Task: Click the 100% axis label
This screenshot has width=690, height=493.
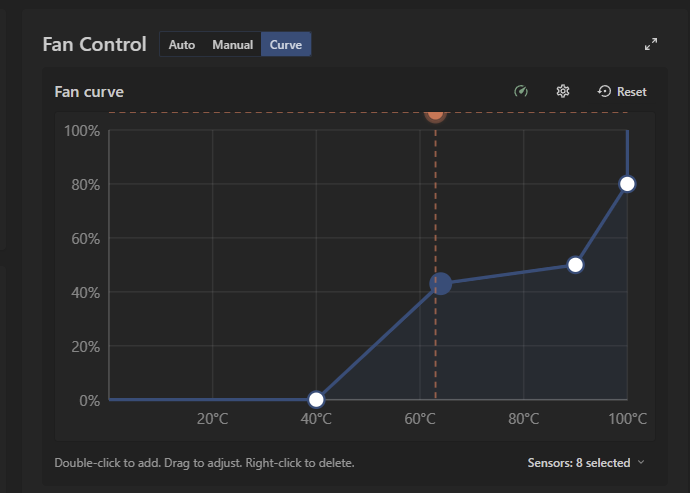Action: [x=82, y=131]
